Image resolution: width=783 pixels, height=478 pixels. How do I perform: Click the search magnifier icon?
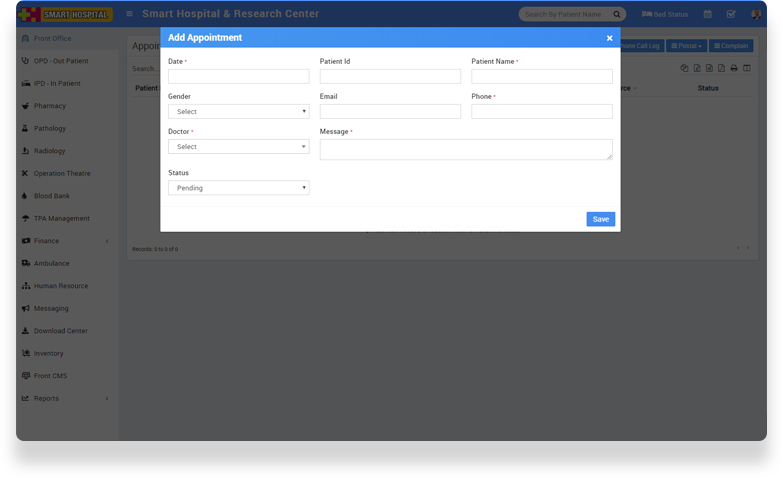(617, 14)
